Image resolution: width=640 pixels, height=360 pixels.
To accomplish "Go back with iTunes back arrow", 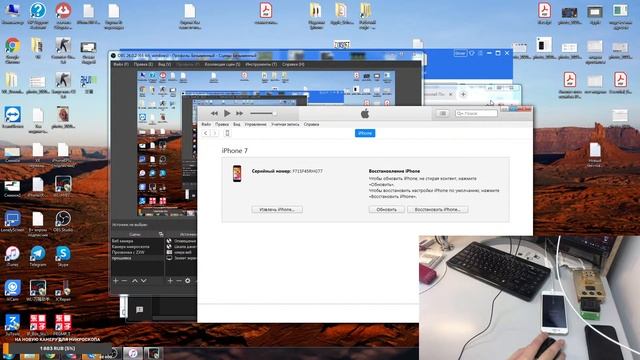I will click(x=206, y=133).
